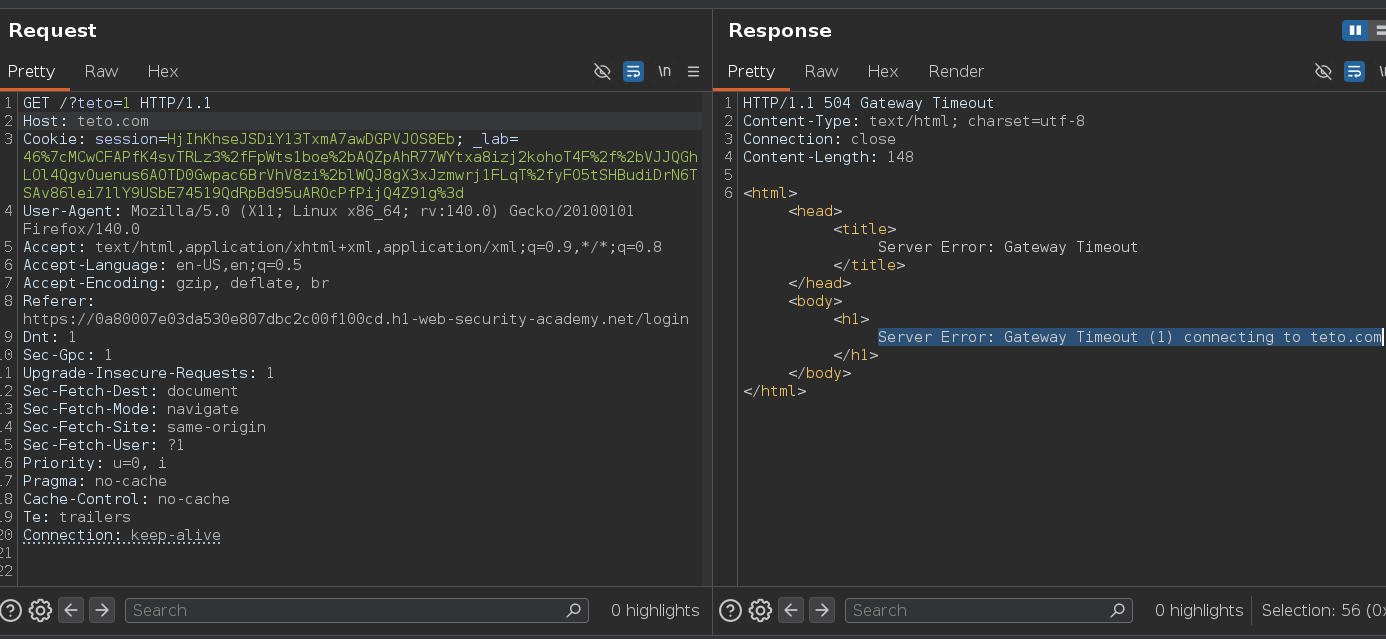Open search settings gear below Request
1386x639 pixels.
tap(40, 610)
